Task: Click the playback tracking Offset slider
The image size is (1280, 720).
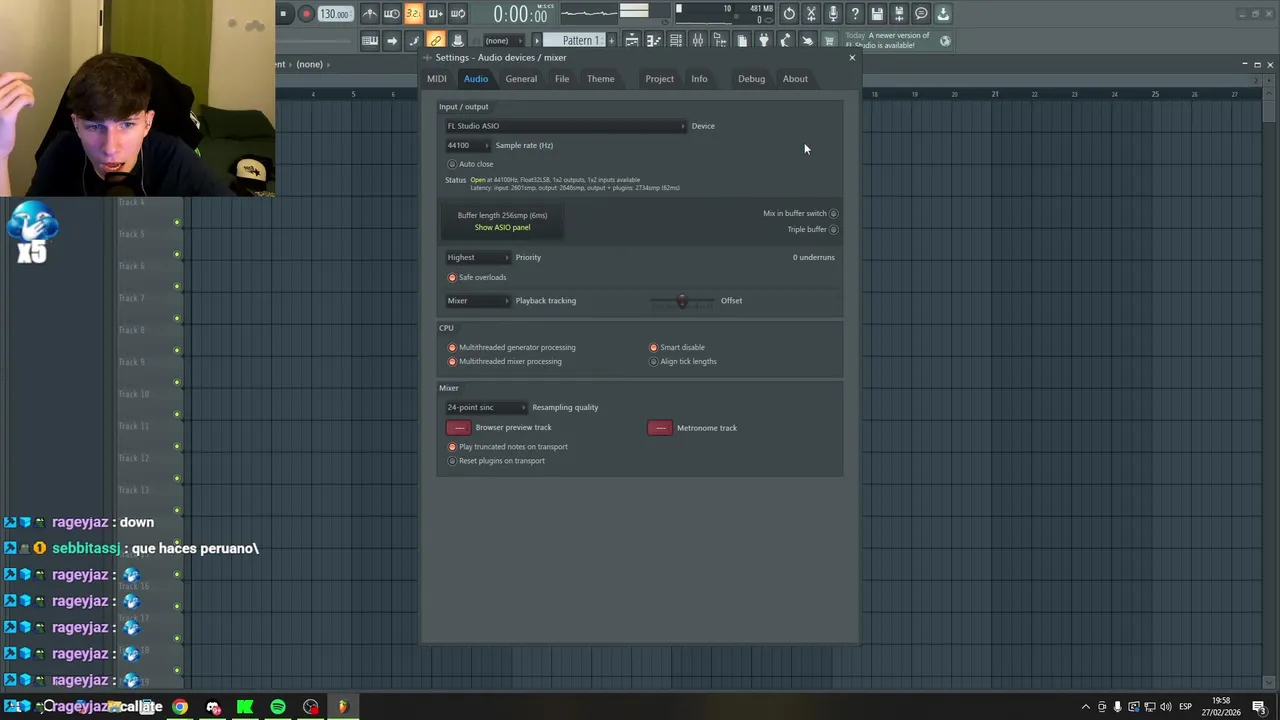Action: pyautogui.click(x=682, y=300)
